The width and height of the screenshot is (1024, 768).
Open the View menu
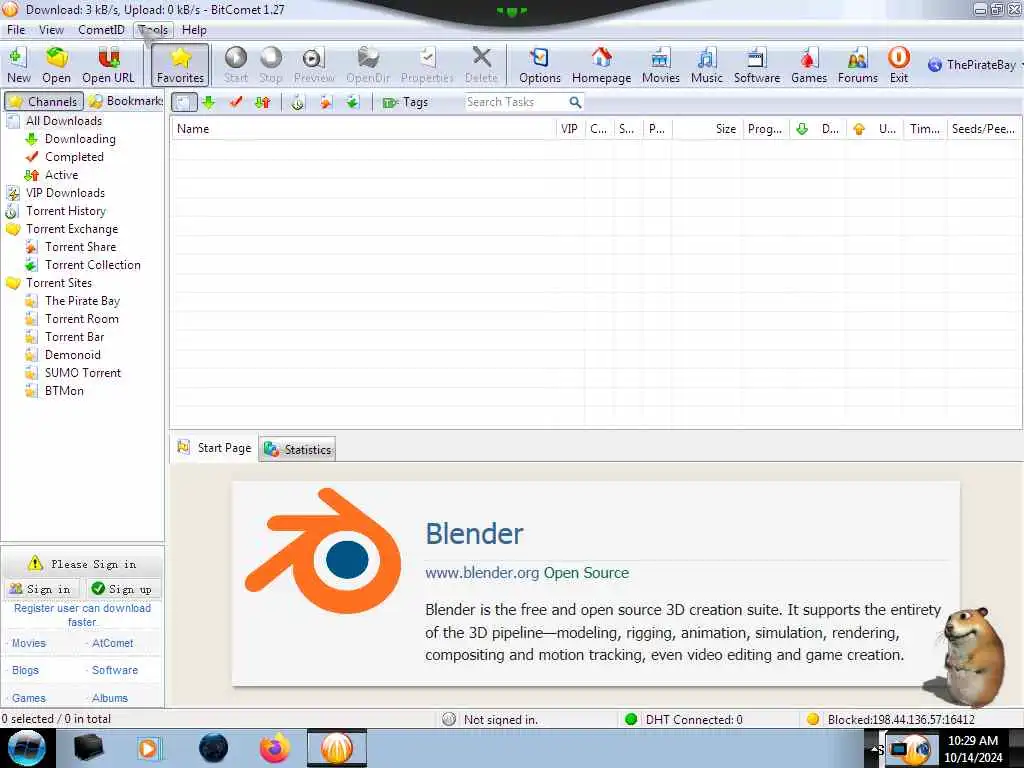51,30
